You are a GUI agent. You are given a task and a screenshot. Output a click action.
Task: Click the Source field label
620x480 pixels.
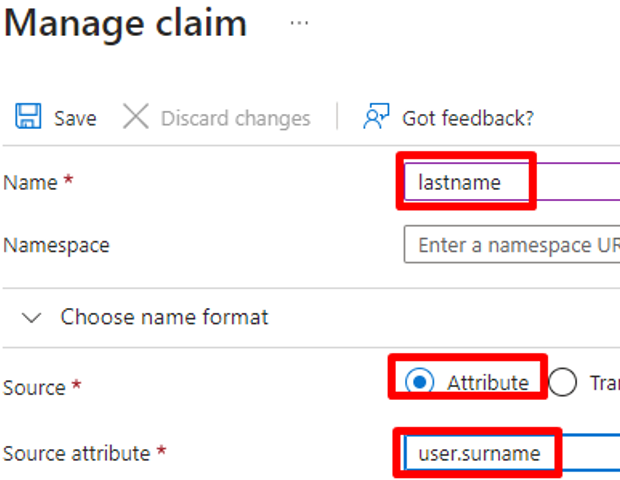pyautogui.click(x=34, y=387)
